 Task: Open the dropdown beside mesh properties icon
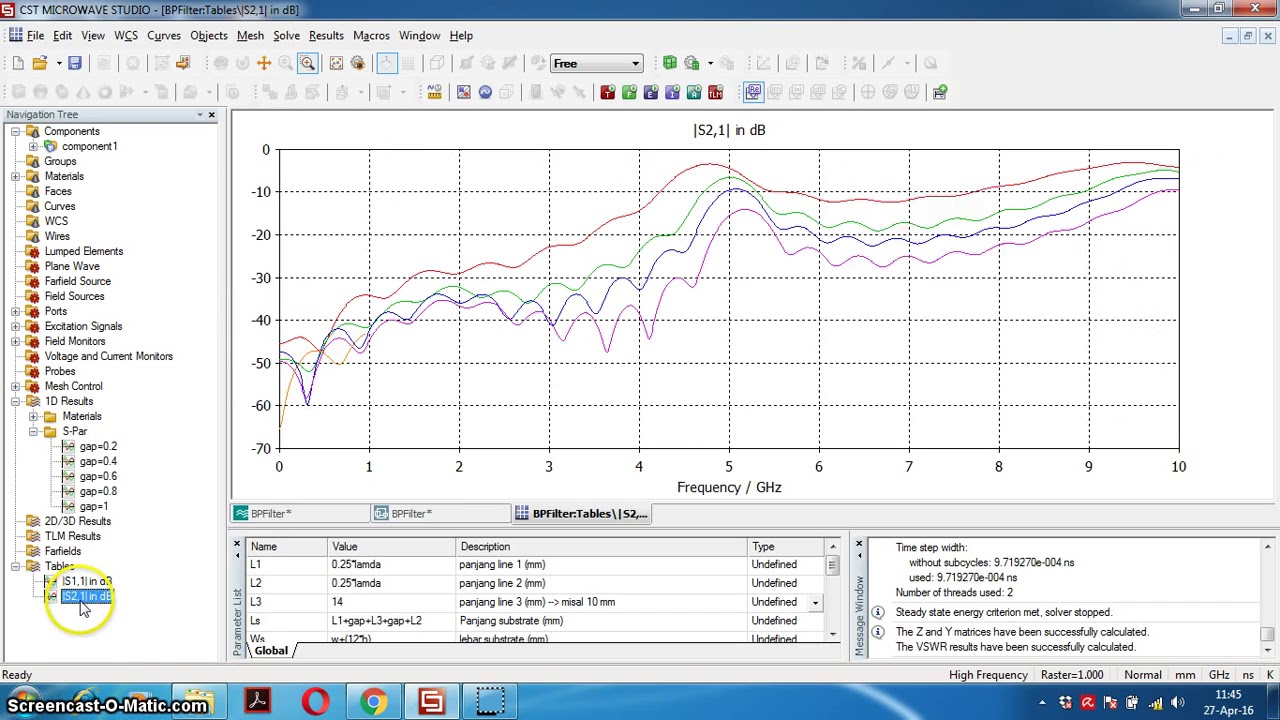pyautogui.click(x=711, y=63)
